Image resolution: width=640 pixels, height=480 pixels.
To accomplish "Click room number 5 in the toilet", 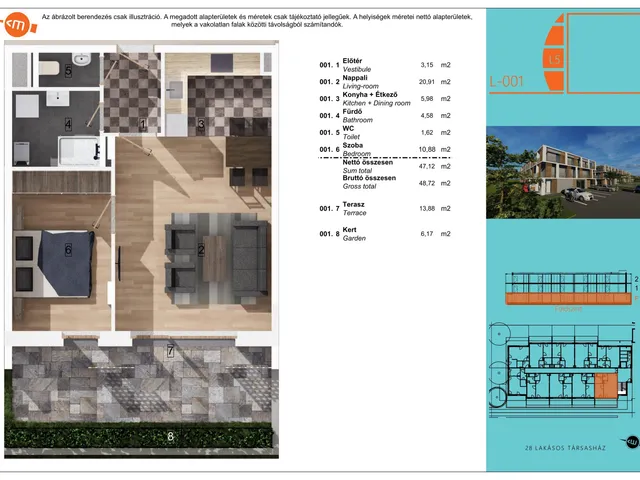I will point(68,71).
